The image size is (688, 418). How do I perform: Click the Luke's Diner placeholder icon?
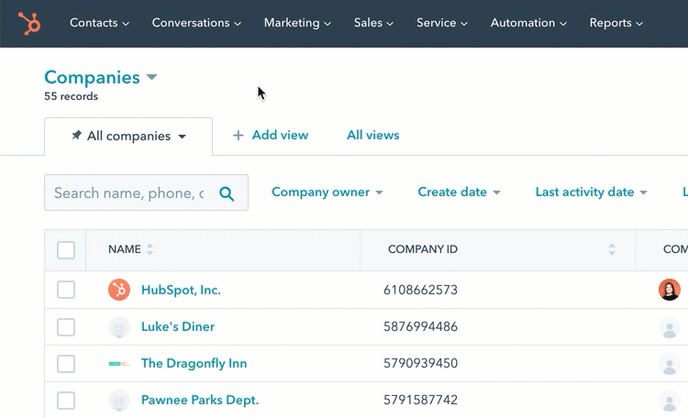119,327
